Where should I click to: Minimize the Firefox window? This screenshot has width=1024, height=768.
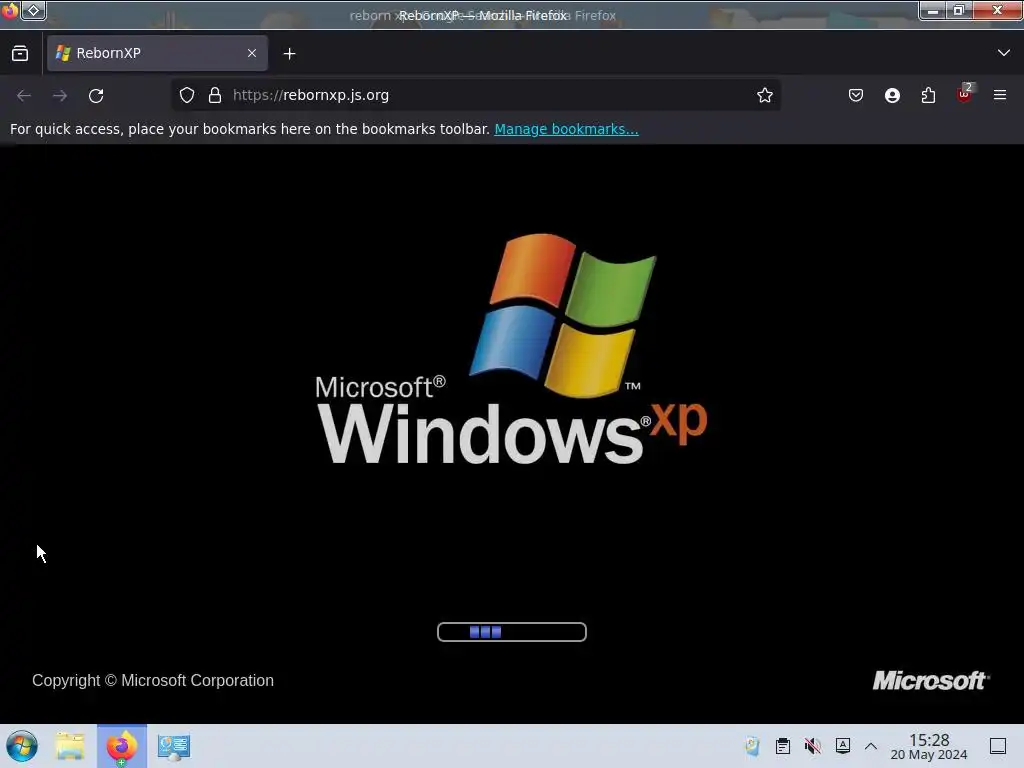coord(933,10)
